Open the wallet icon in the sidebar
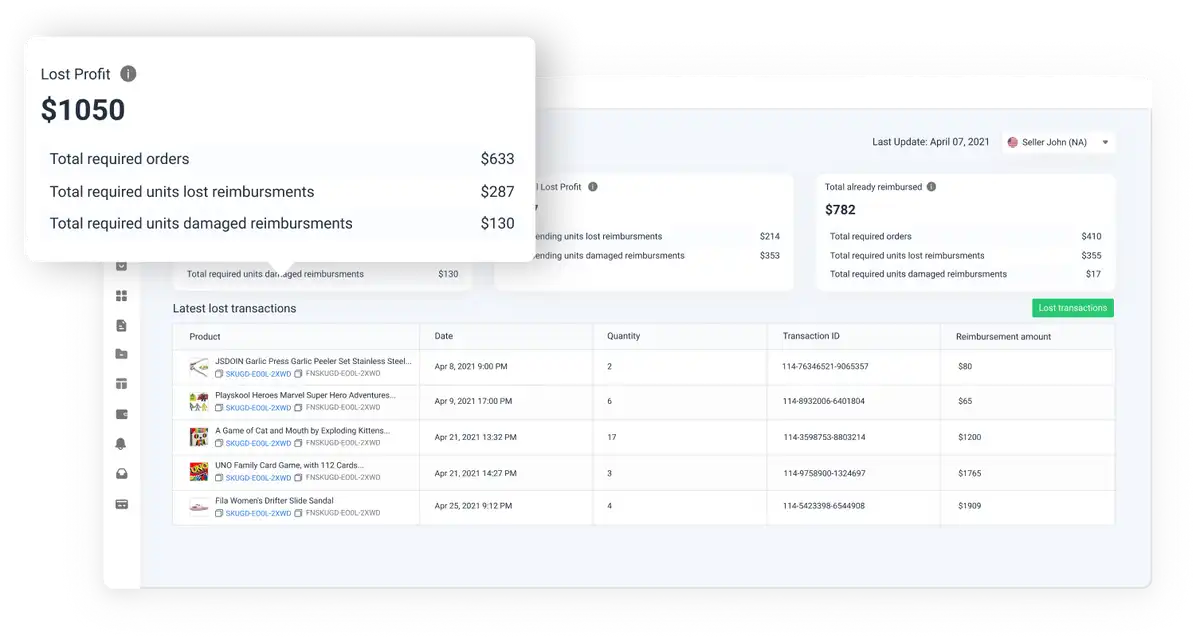Image resolution: width=1200 pixels, height=643 pixels. (122, 414)
